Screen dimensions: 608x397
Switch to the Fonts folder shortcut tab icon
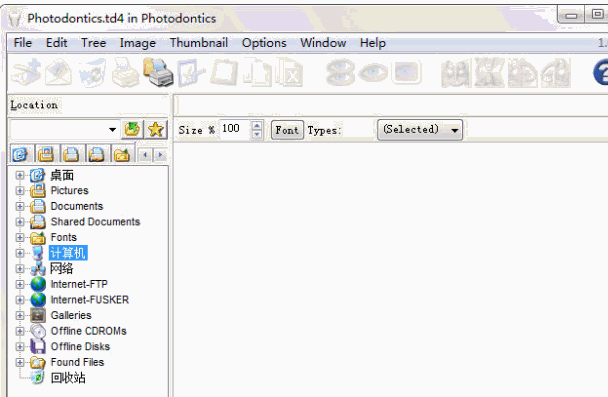tap(122, 154)
